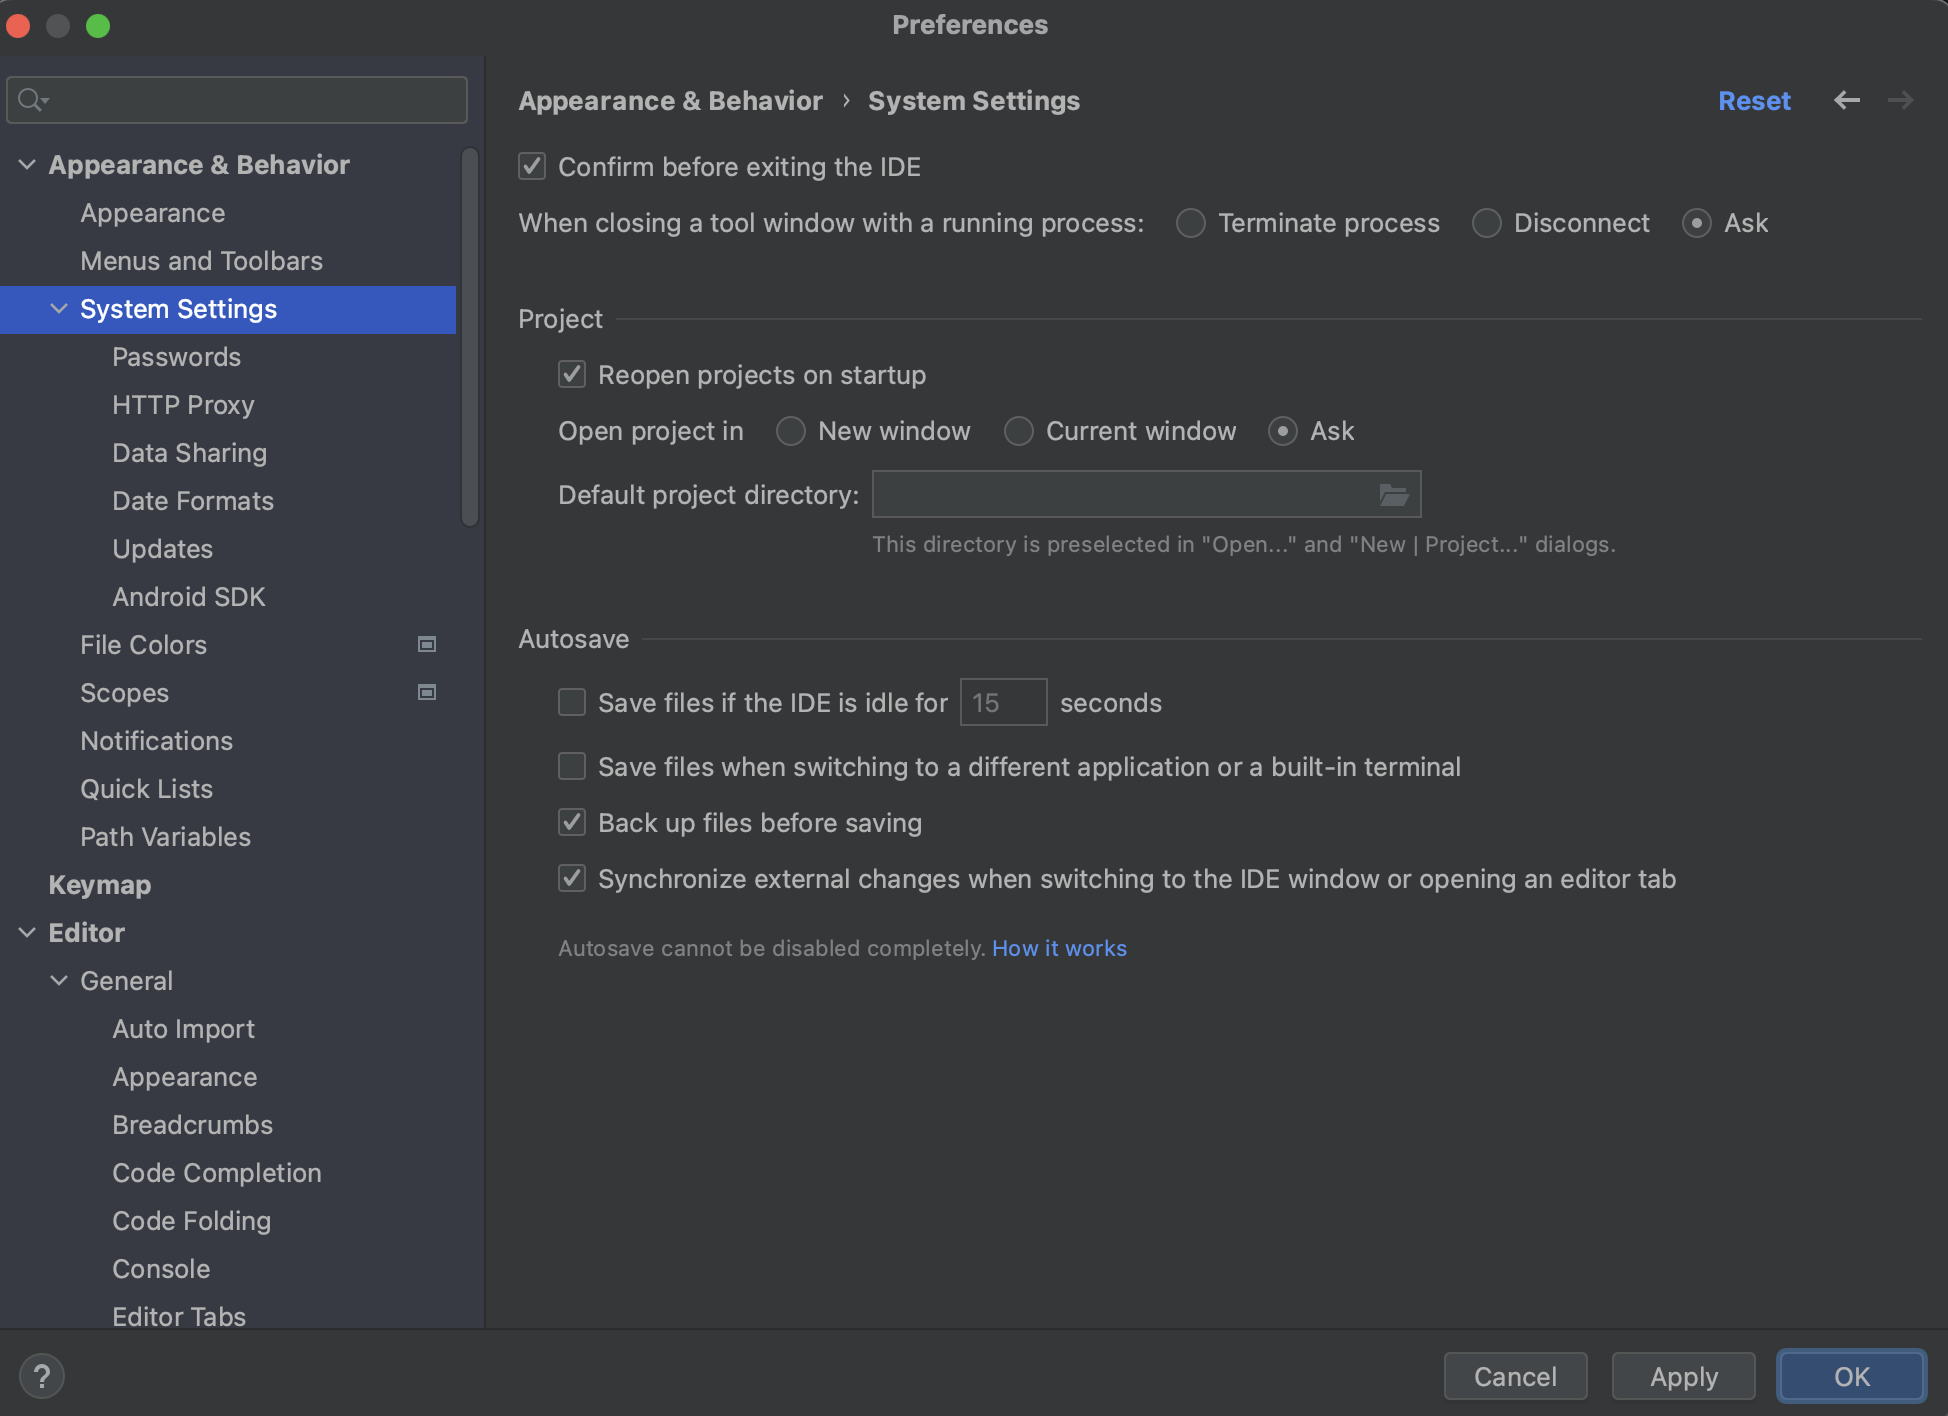
Task: Disable Back up files before saving
Action: click(572, 822)
